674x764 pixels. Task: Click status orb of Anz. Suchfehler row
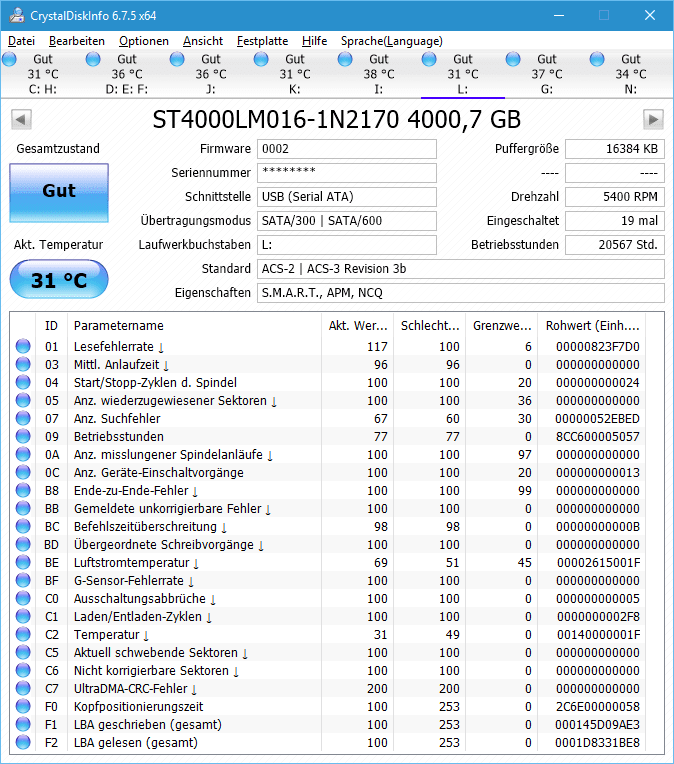pyautogui.click(x=23, y=418)
